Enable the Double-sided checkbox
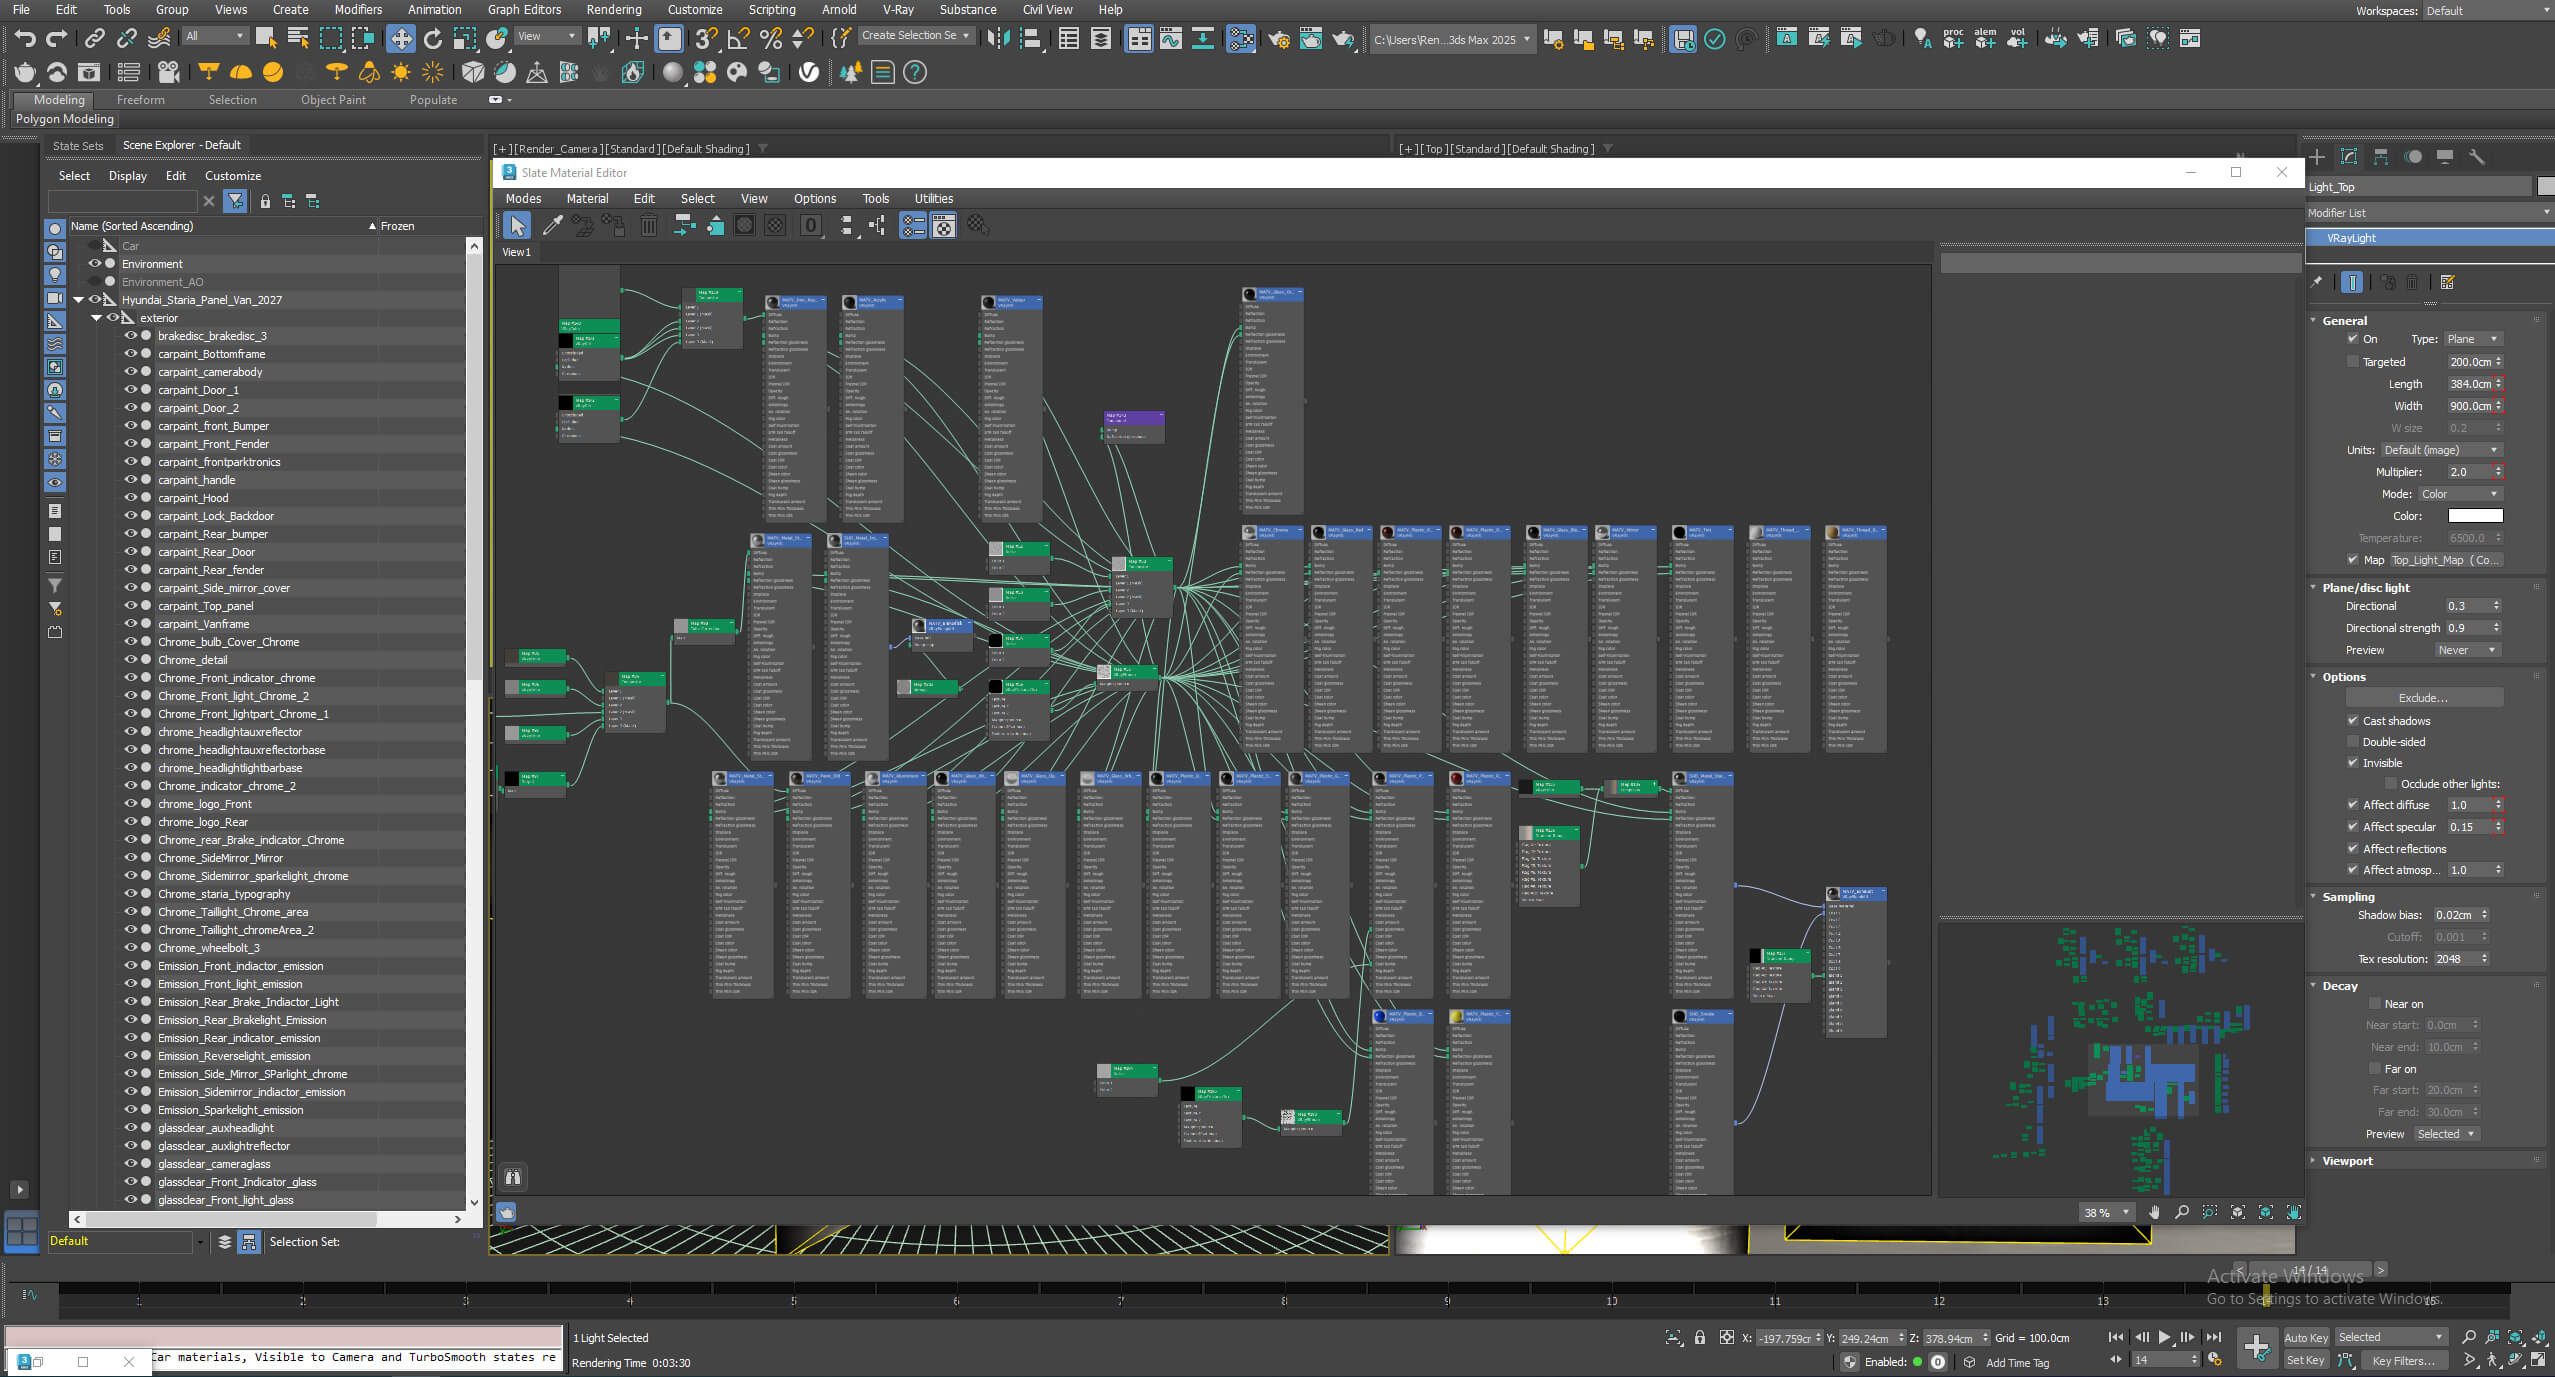2555x1377 pixels. point(2353,742)
